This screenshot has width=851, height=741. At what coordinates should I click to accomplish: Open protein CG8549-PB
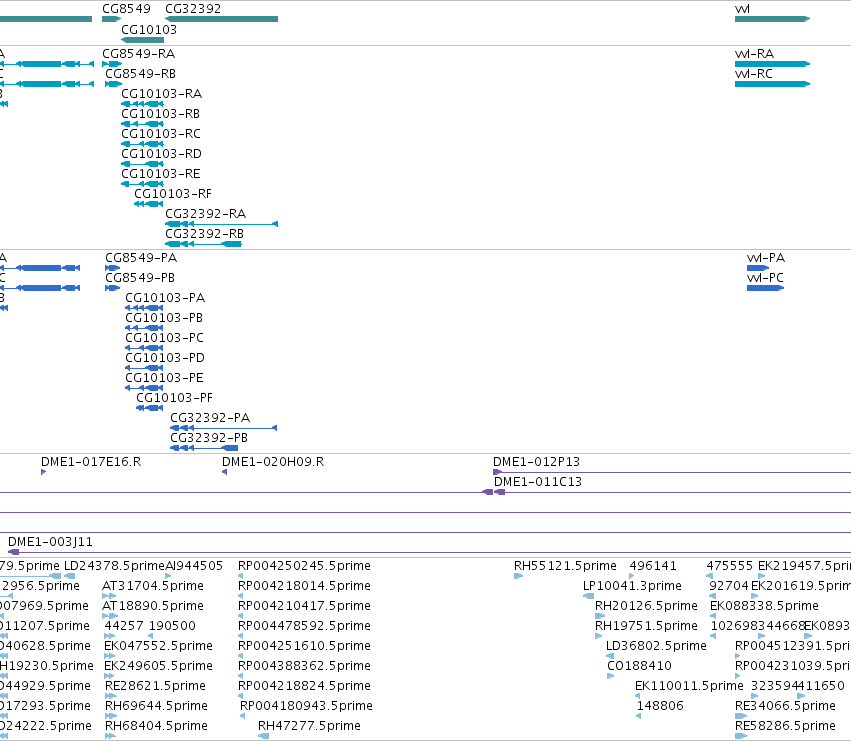click(x=139, y=278)
